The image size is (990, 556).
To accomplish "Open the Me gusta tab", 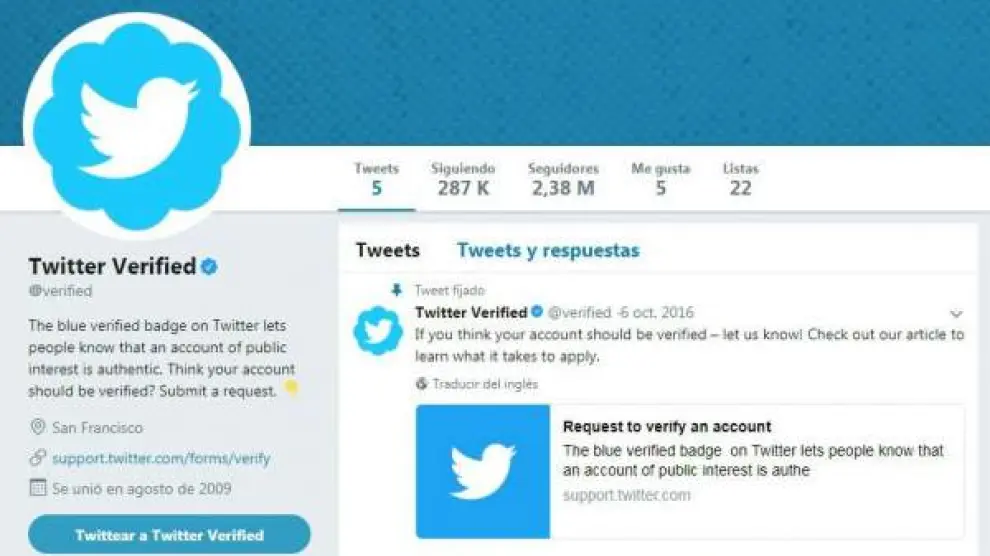I will pos(660,179).
